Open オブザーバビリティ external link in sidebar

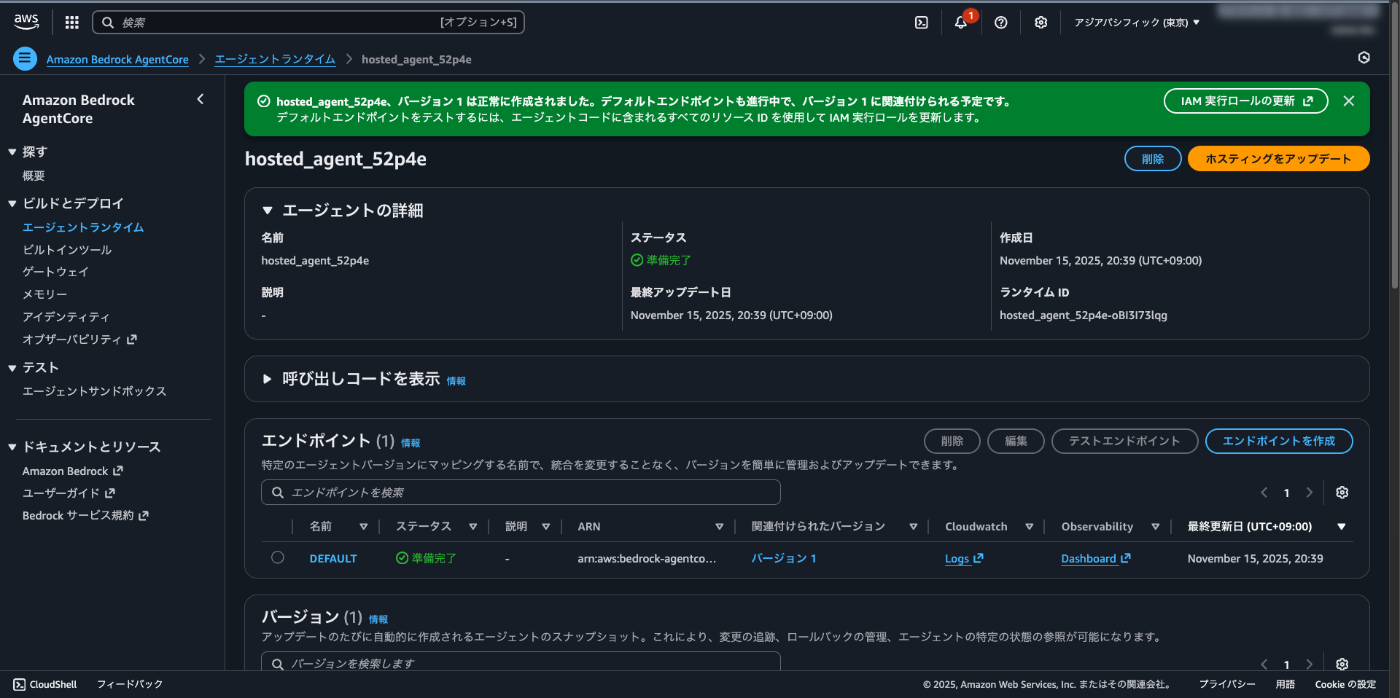79,339
